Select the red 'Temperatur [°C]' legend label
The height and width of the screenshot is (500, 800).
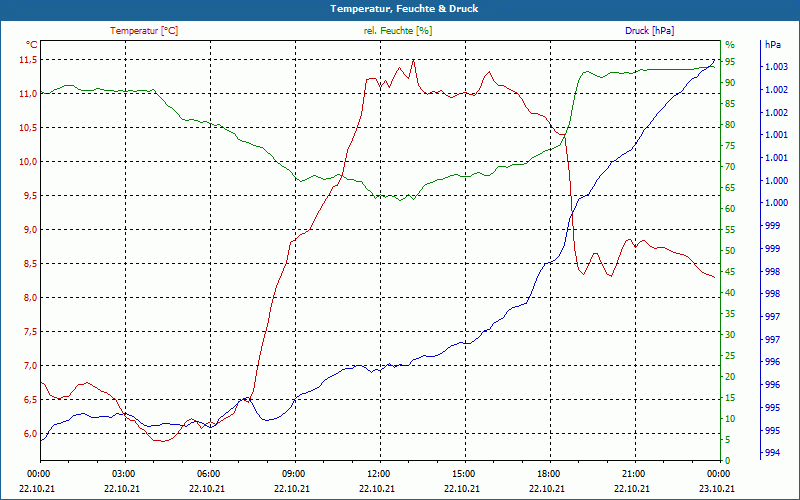144,31
